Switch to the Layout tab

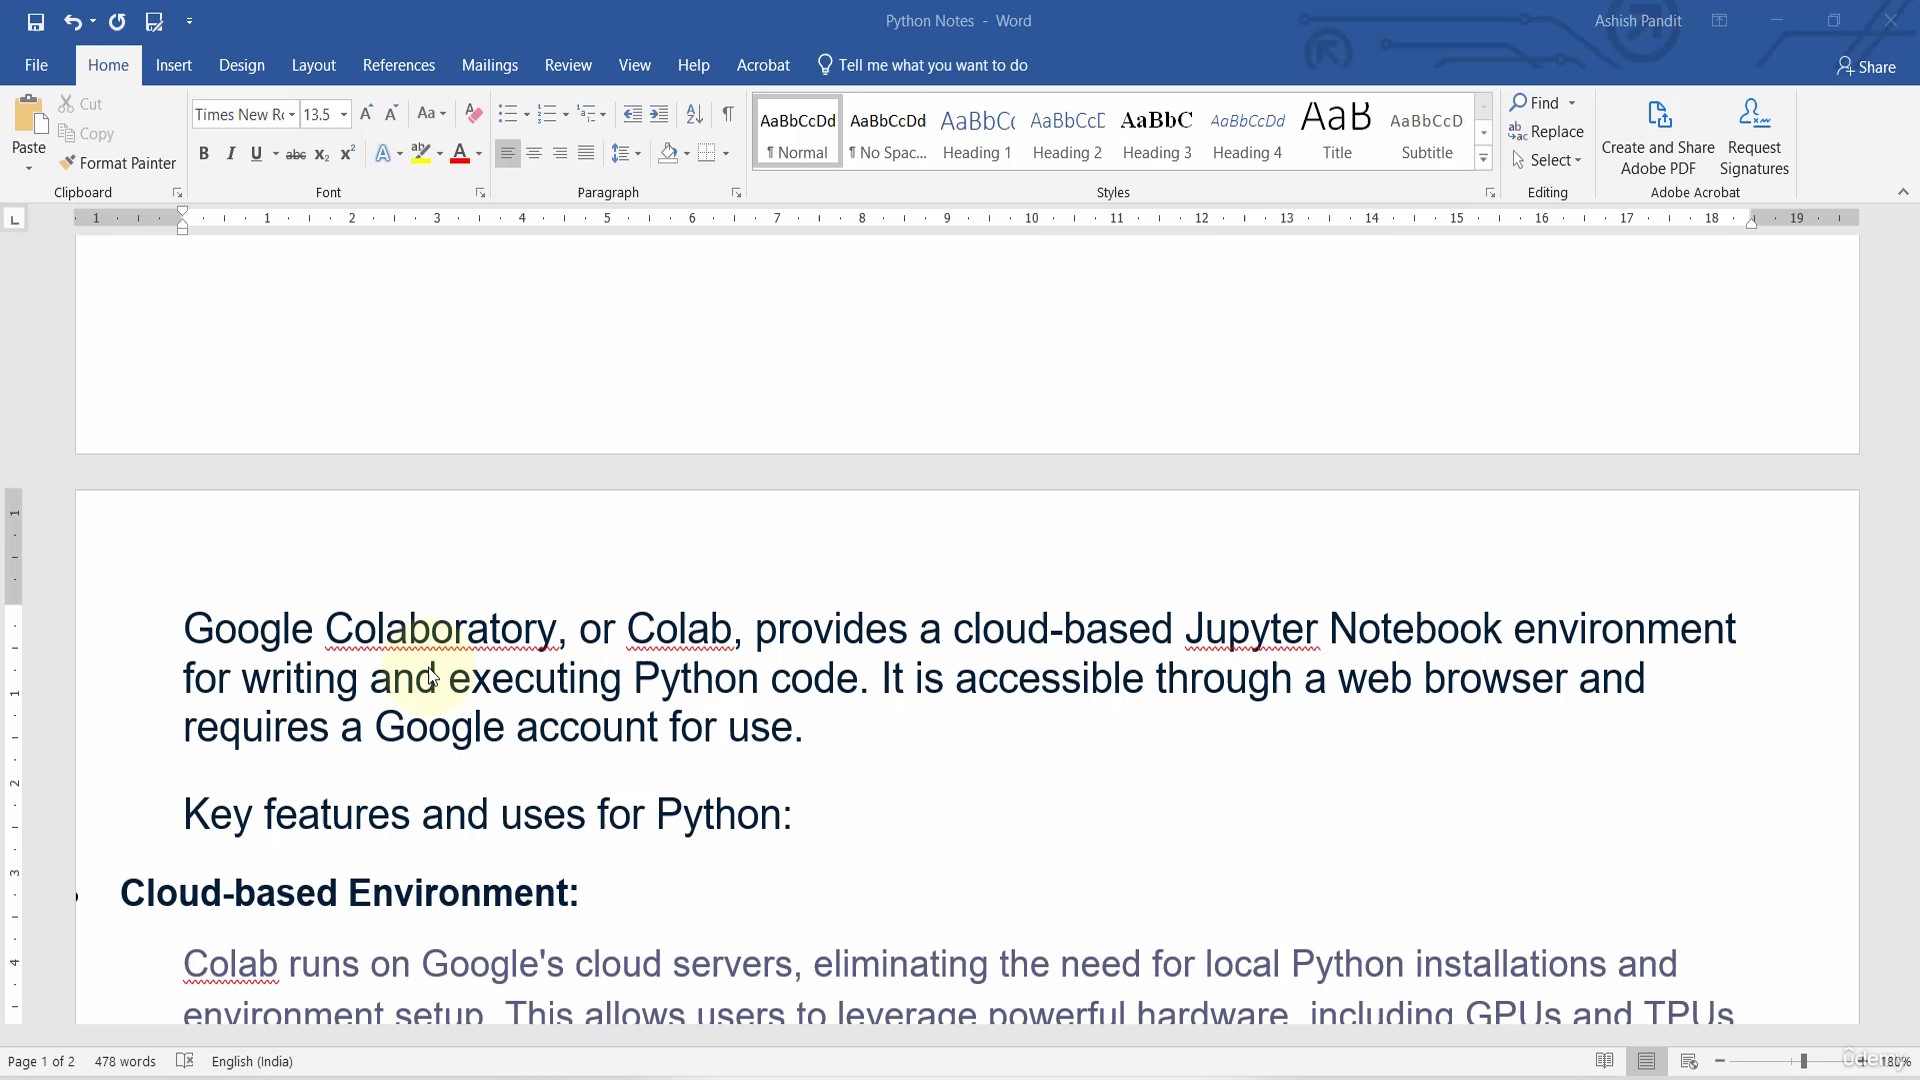[314, 65]
